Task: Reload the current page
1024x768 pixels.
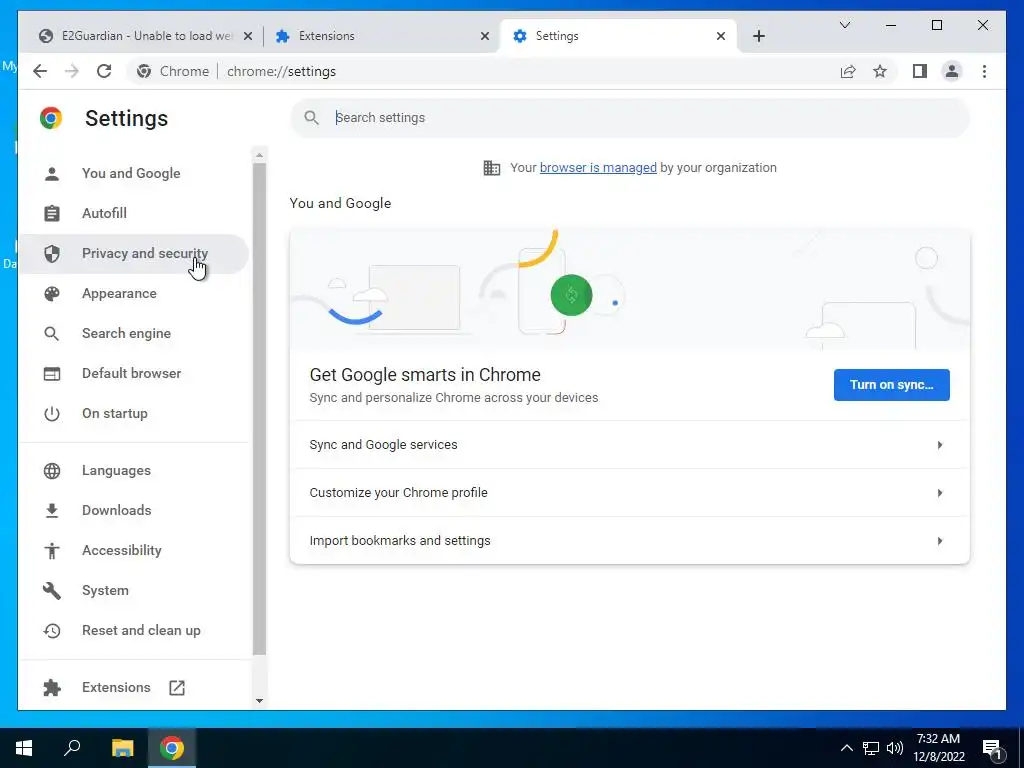Action: (x=104, y=71)
